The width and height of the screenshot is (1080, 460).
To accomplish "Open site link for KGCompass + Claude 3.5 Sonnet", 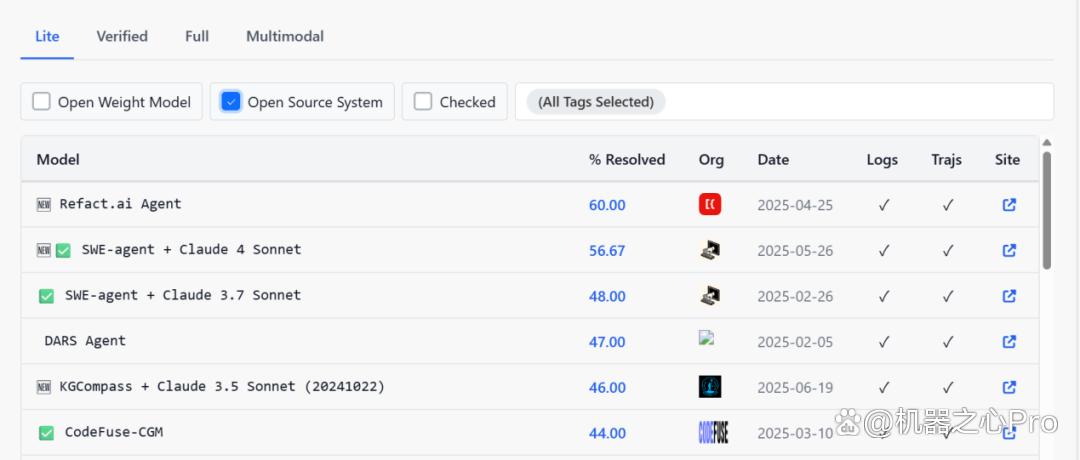I will (x=1009, y=387).
